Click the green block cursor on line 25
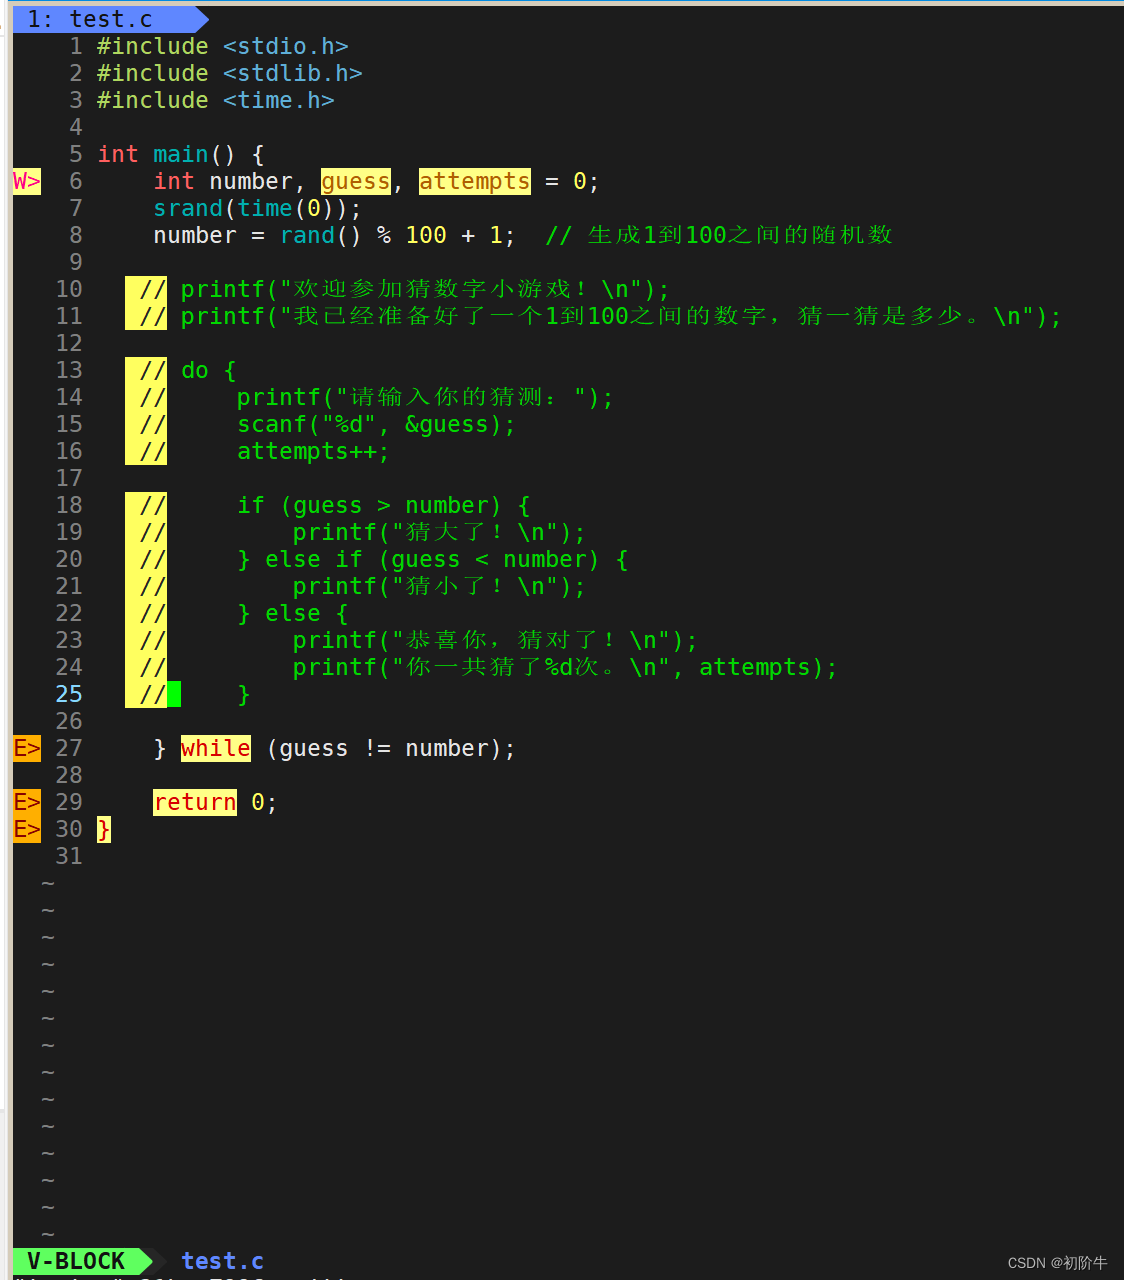1124x1280 pixels. click(x=174, y=694)
